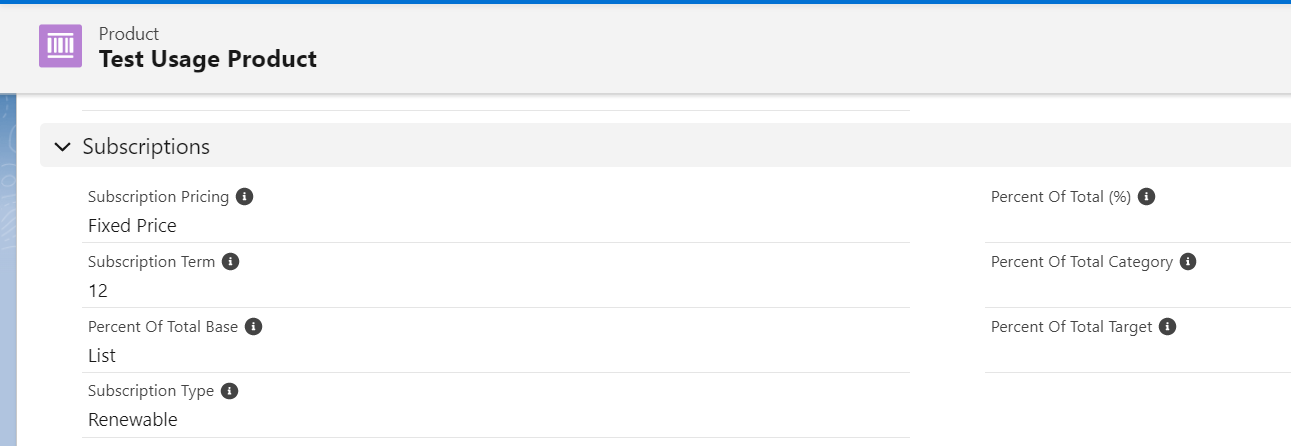Click the Renewable subscription type value

tap(133, 420)
